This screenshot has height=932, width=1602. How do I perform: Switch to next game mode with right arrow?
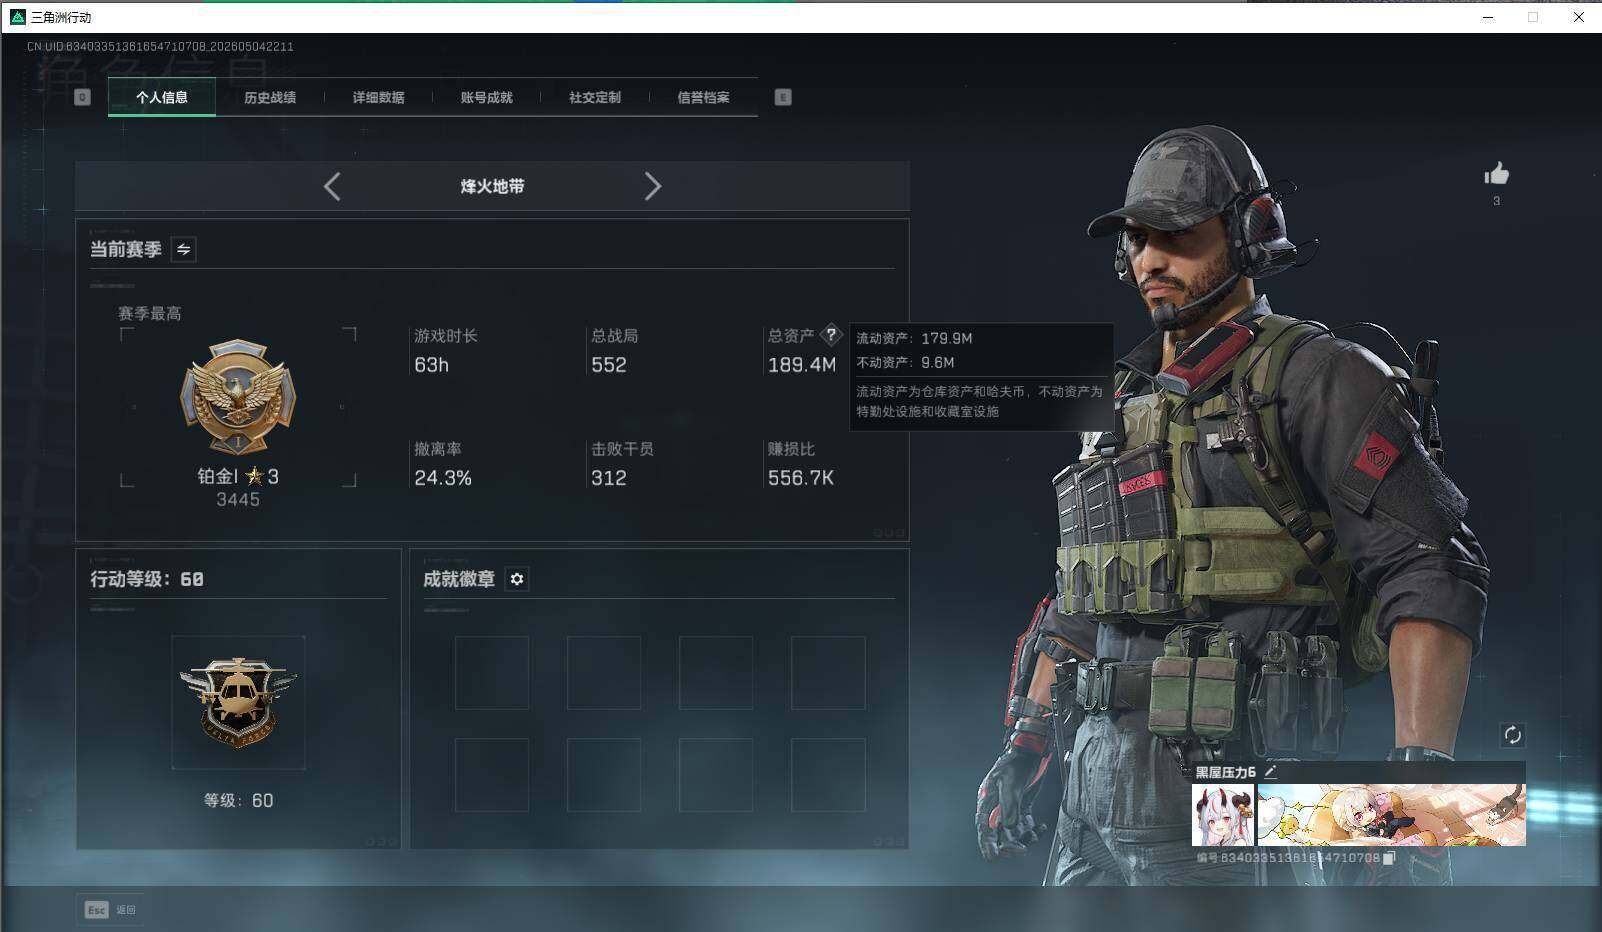653,186
